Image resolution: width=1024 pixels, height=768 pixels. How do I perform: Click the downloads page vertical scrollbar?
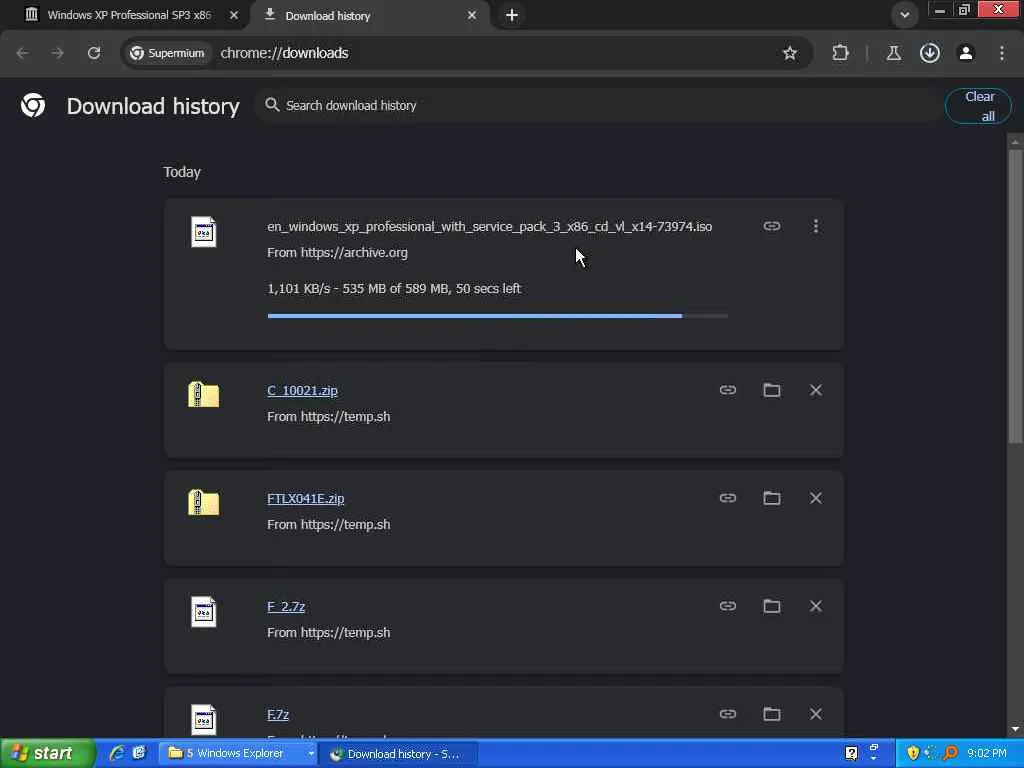click(1015, 297)
